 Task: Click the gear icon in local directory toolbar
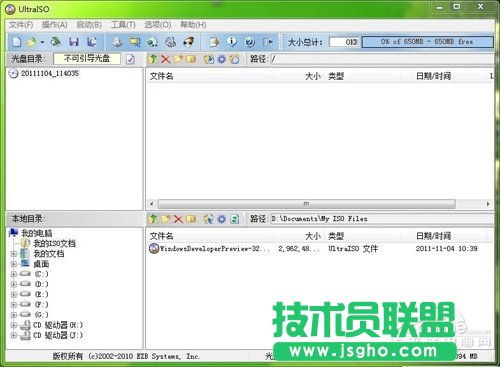(x=221, y=219)
